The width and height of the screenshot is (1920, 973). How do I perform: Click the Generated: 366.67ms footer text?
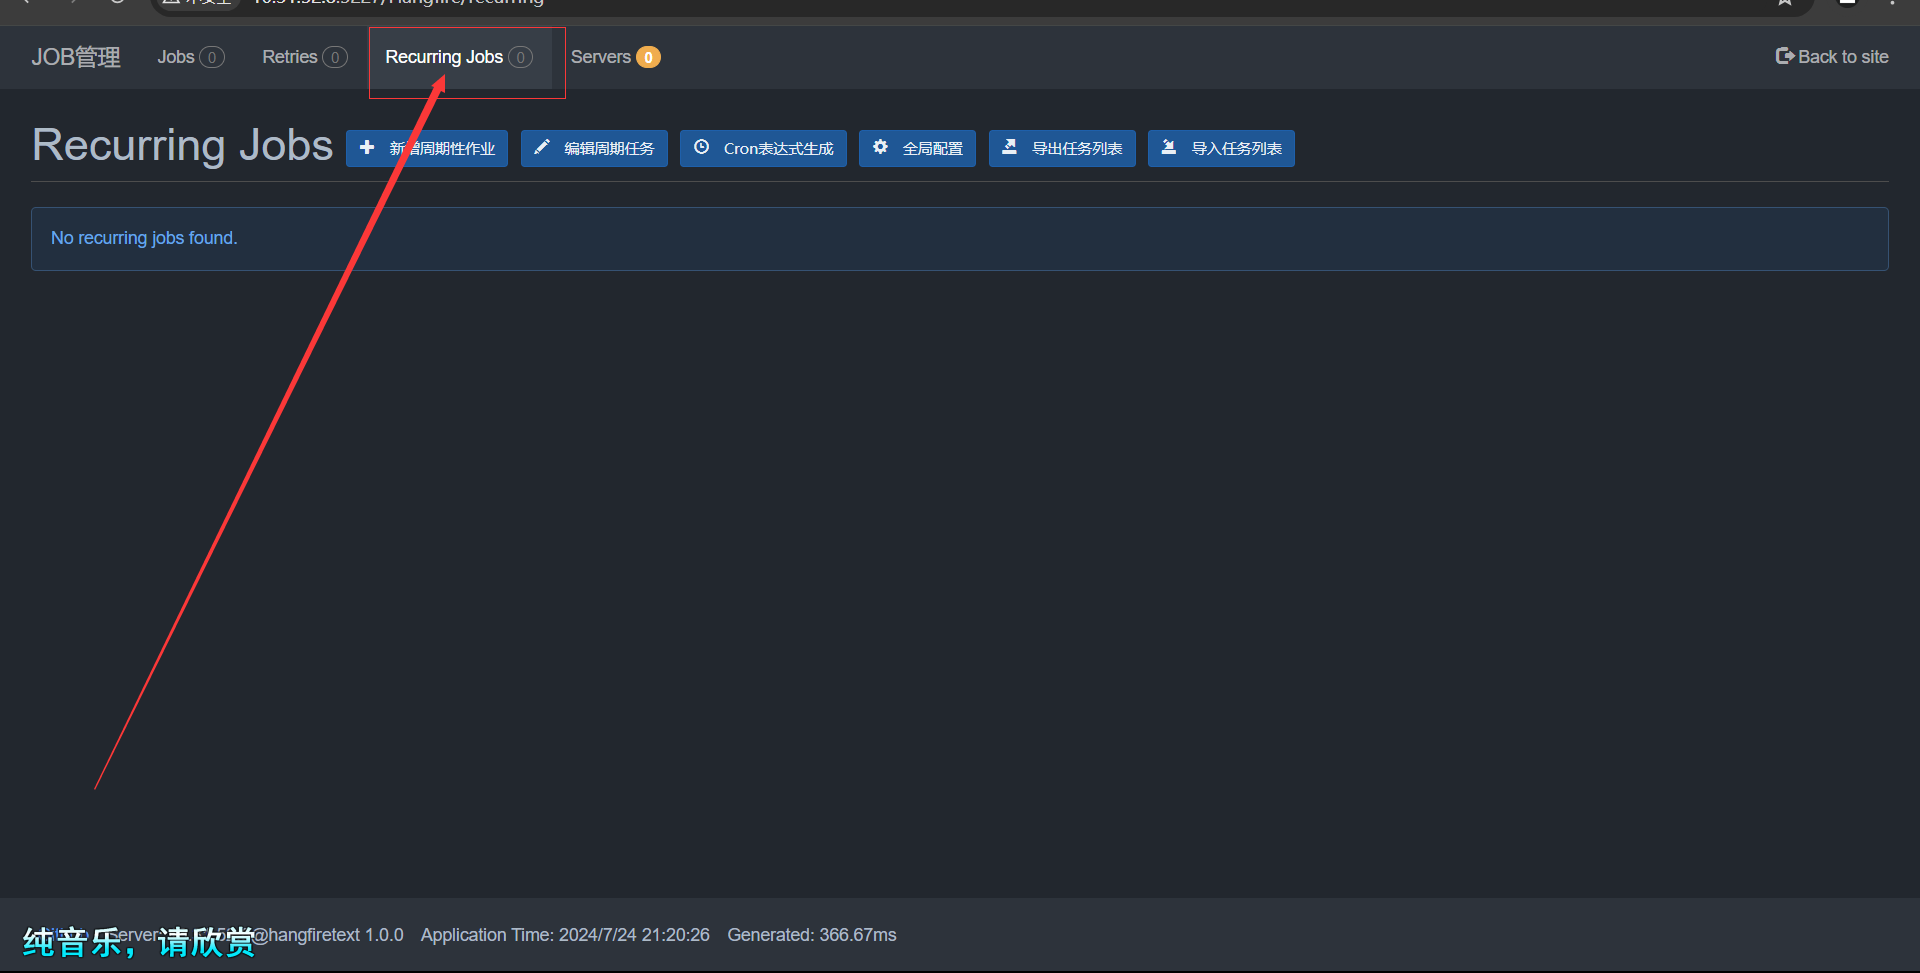tap(812, 935)
